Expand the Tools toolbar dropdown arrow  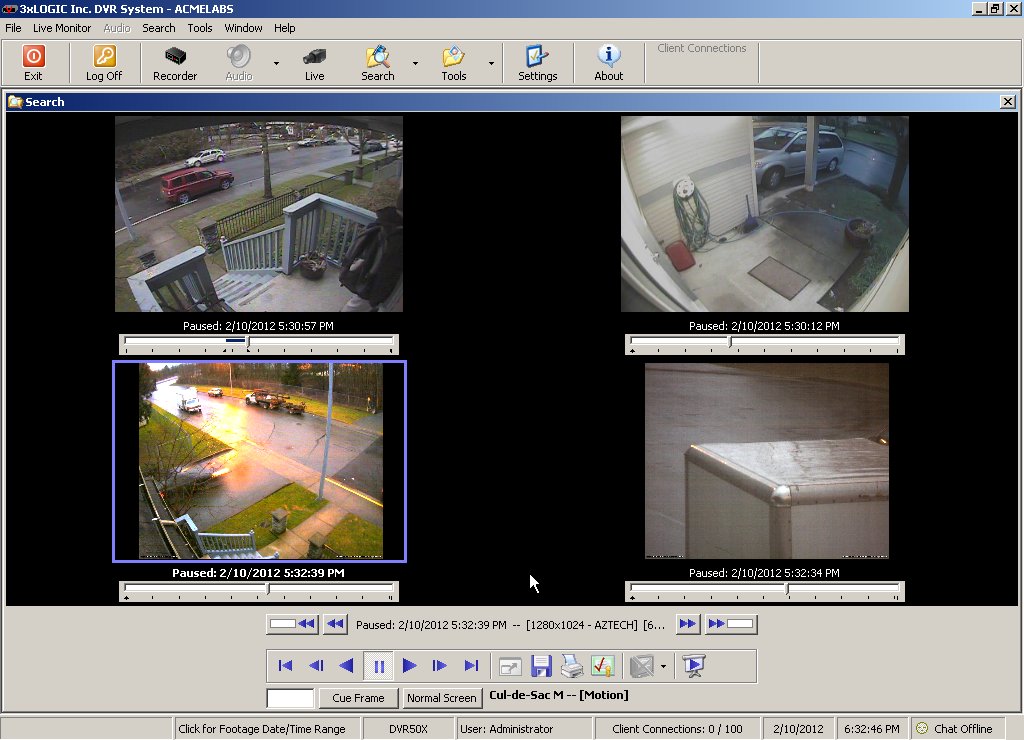point(491,63)
